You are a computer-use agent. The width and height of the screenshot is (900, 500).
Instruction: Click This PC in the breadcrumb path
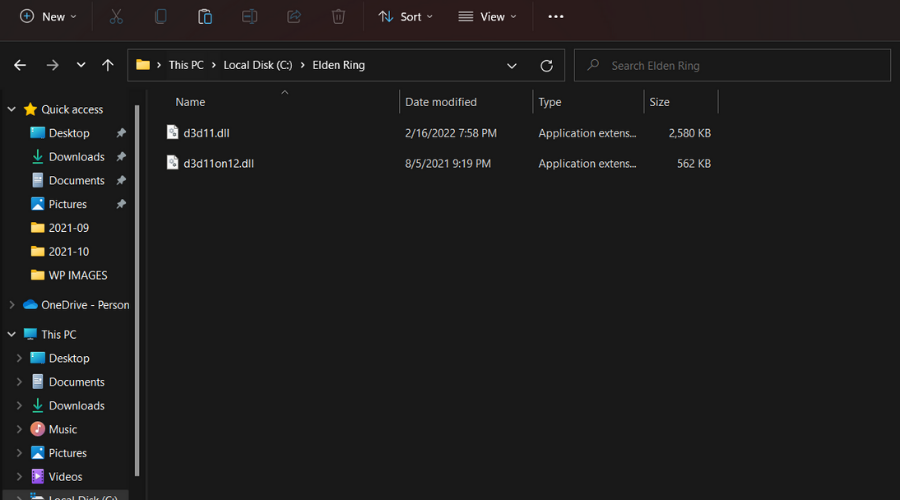click(x=186, y=65)
